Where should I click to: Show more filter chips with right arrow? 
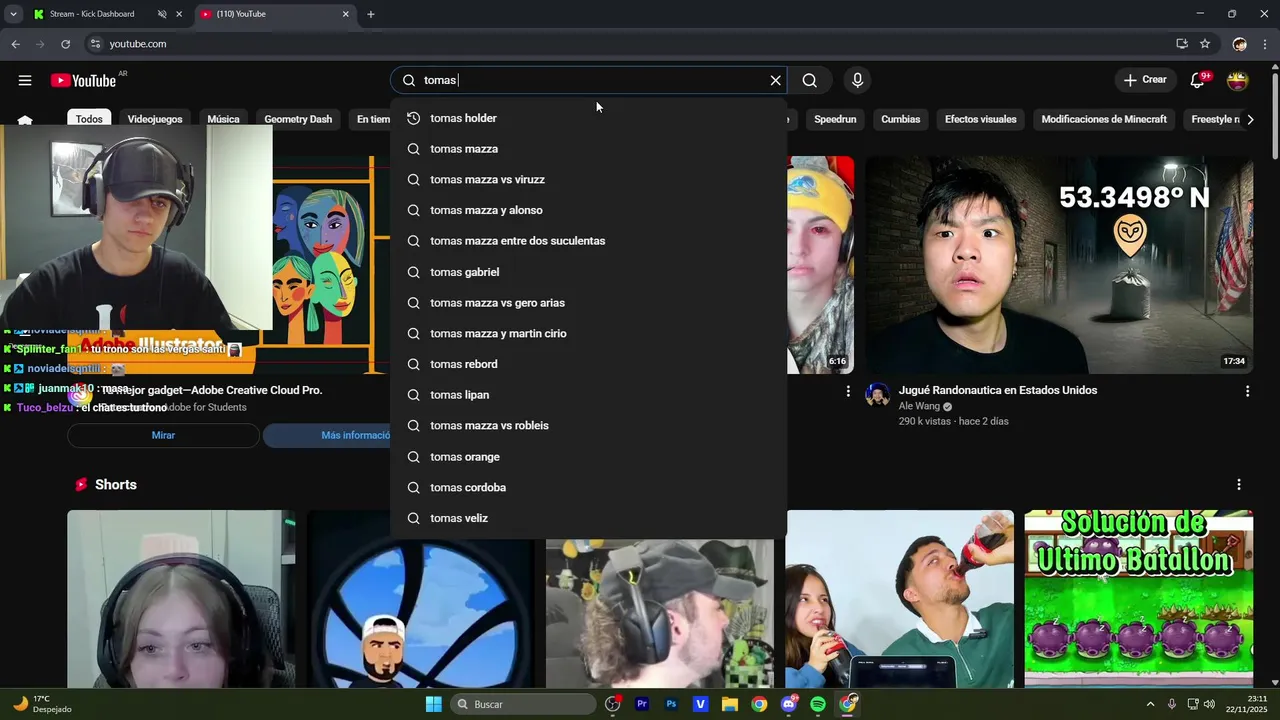point(1249,119)
